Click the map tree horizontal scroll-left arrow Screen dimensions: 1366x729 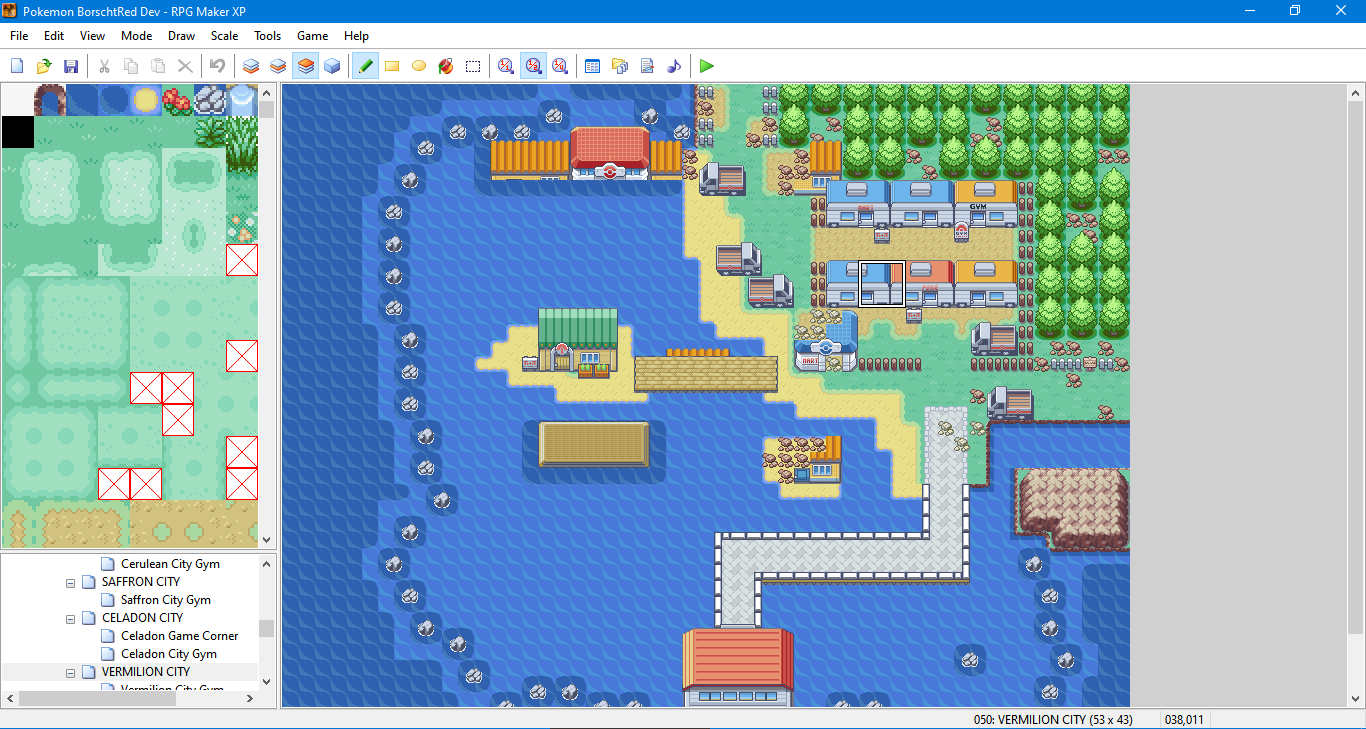[10, 699]
